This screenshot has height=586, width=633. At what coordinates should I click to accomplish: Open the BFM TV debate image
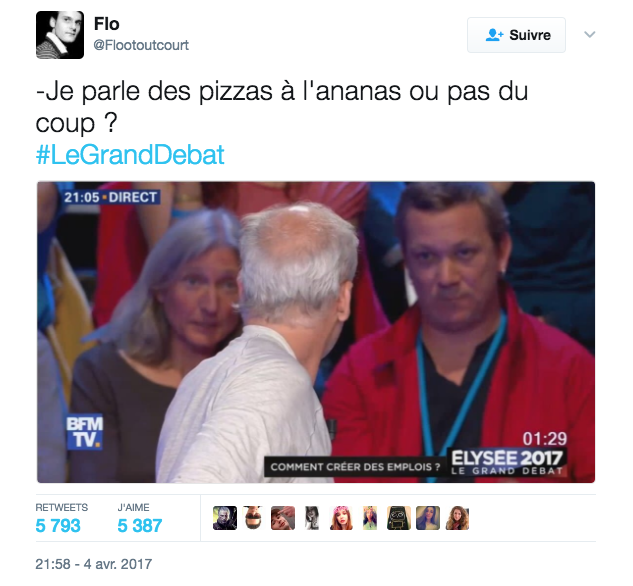click(316, 332)
